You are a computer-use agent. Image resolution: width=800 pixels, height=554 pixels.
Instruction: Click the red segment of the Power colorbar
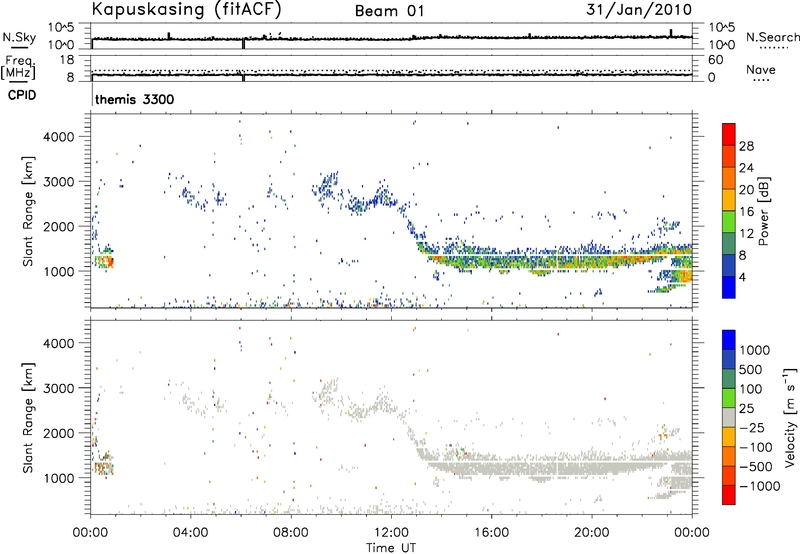(x=729, y=134)
